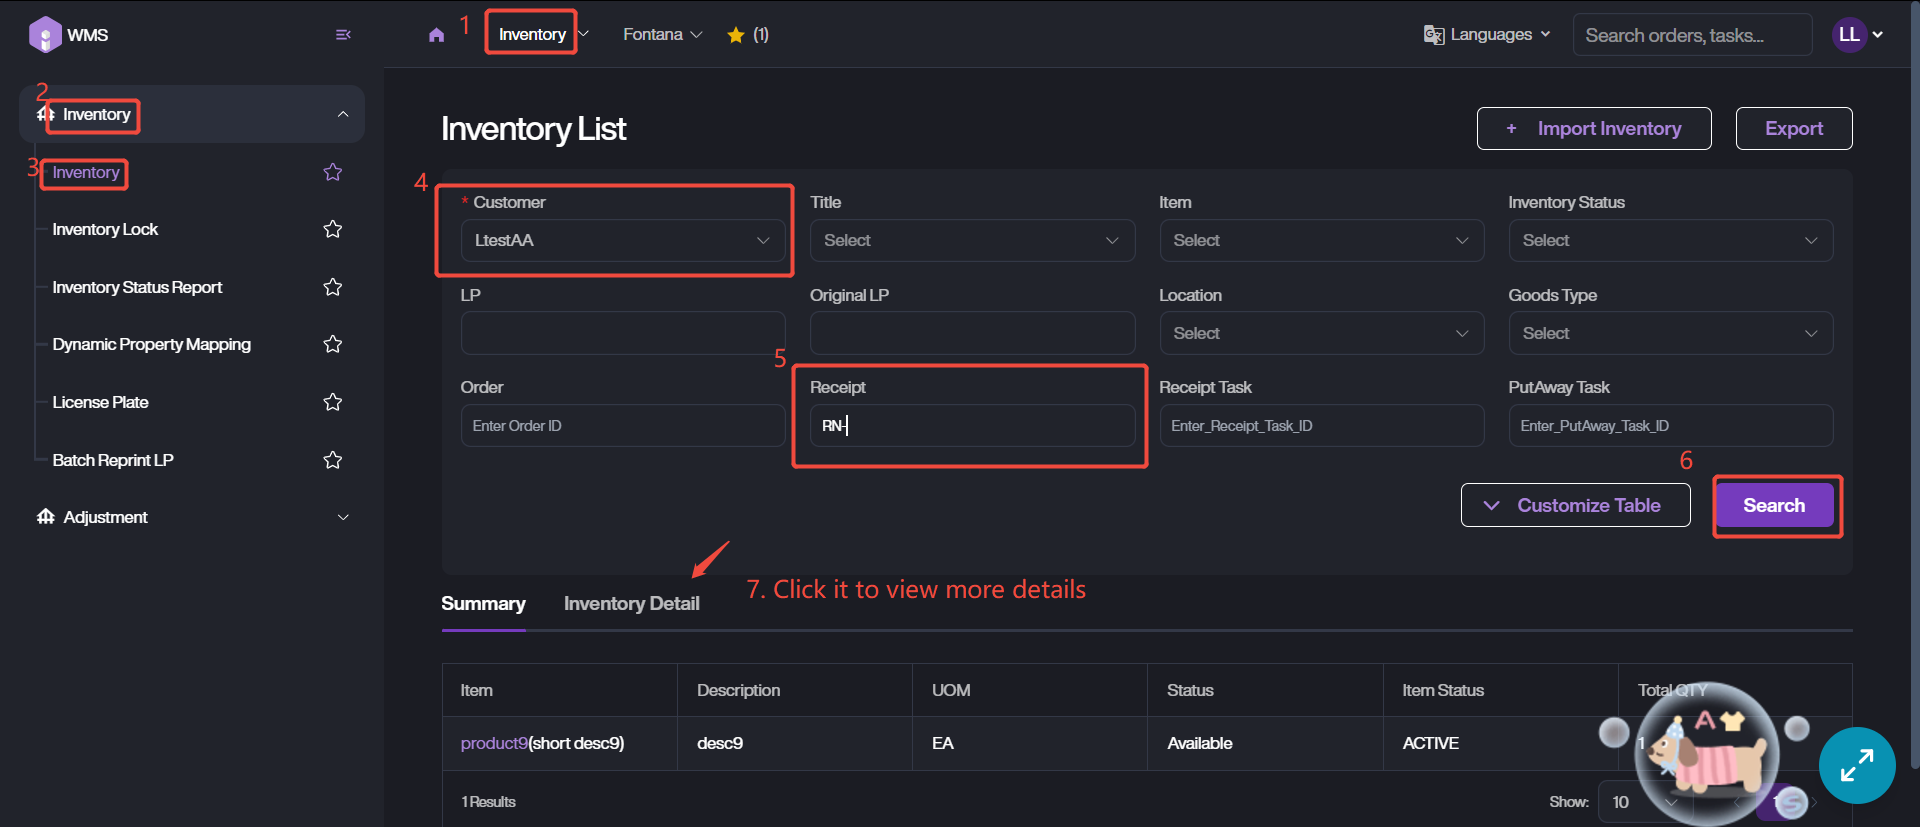Star the Batch Reprint LP item

pyautogui.click(x=333, y=460)
